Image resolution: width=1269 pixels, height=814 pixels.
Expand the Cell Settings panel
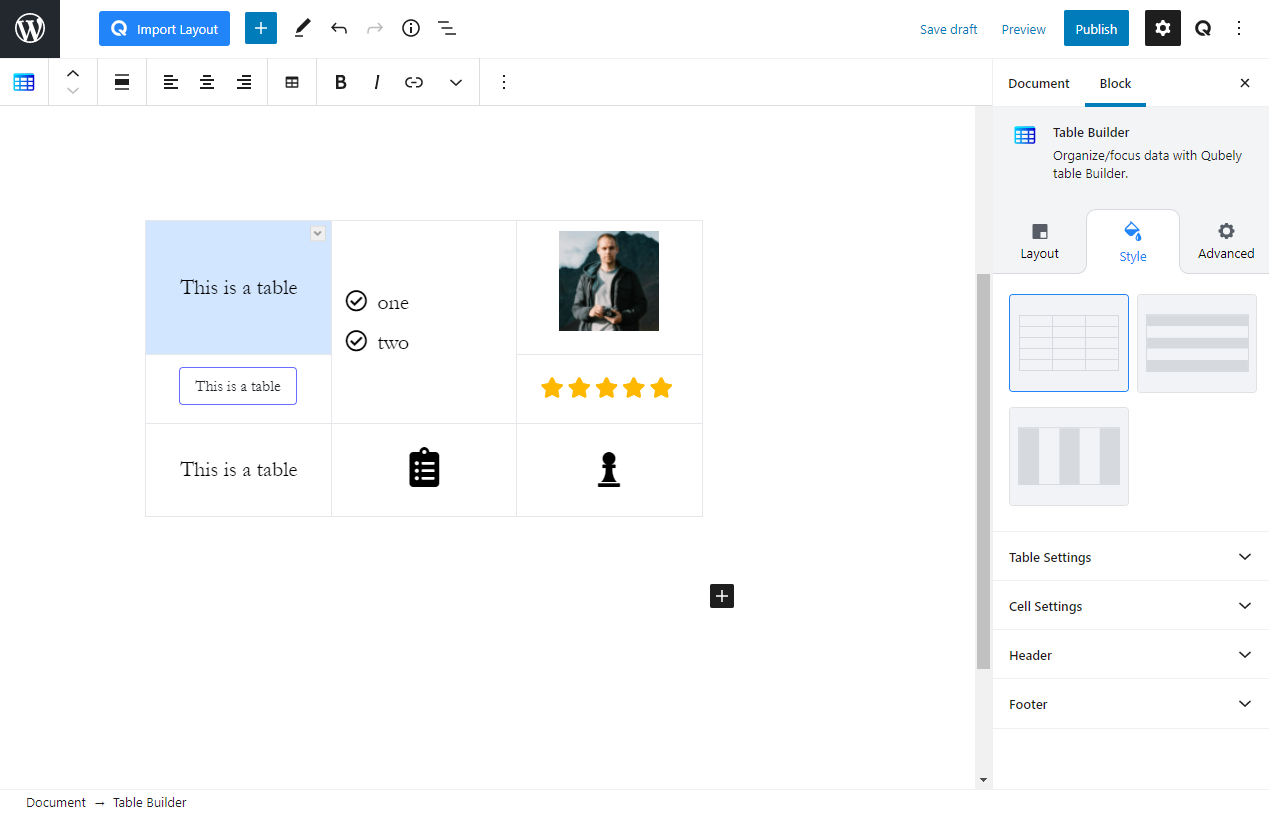click(1130, 606)
